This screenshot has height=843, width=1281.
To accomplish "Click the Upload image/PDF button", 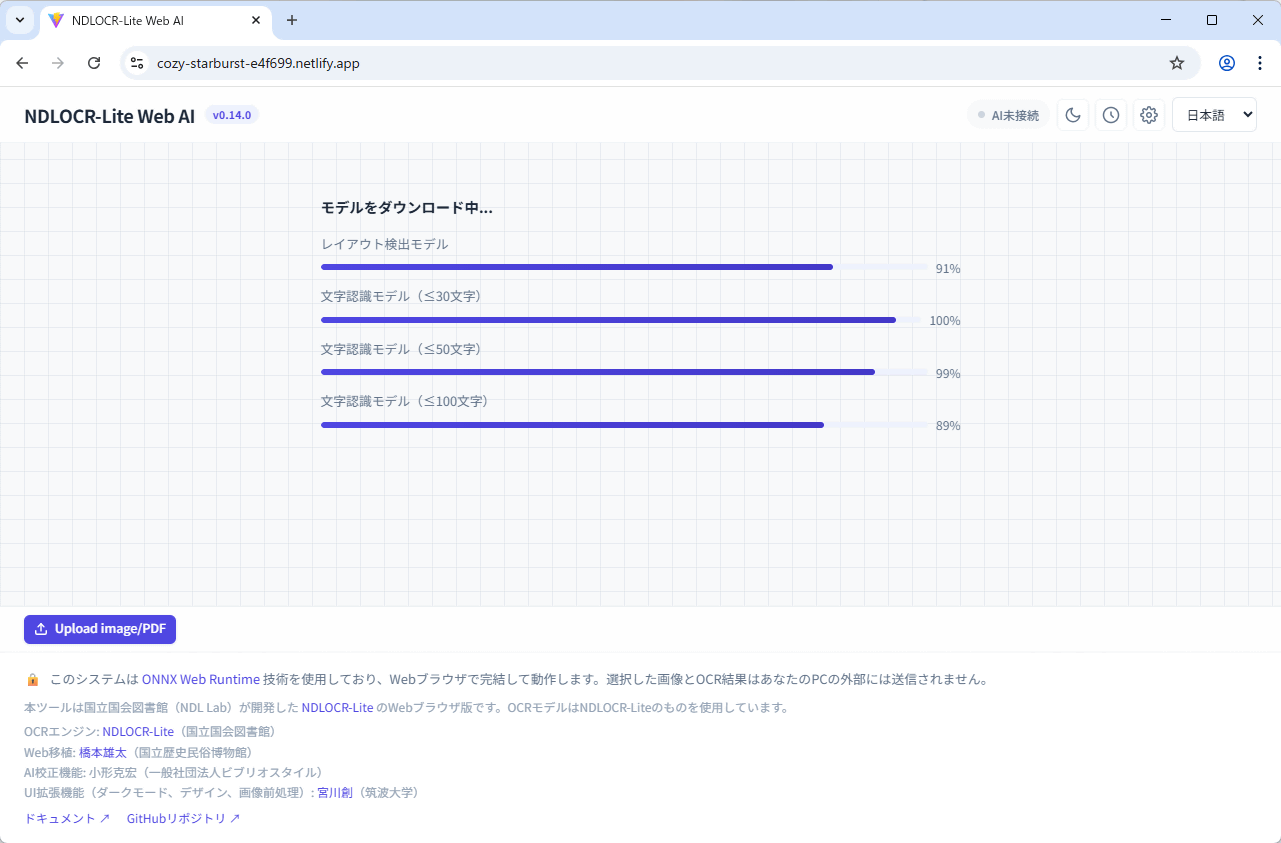I will pyautogui.click(x=100, y=629).
